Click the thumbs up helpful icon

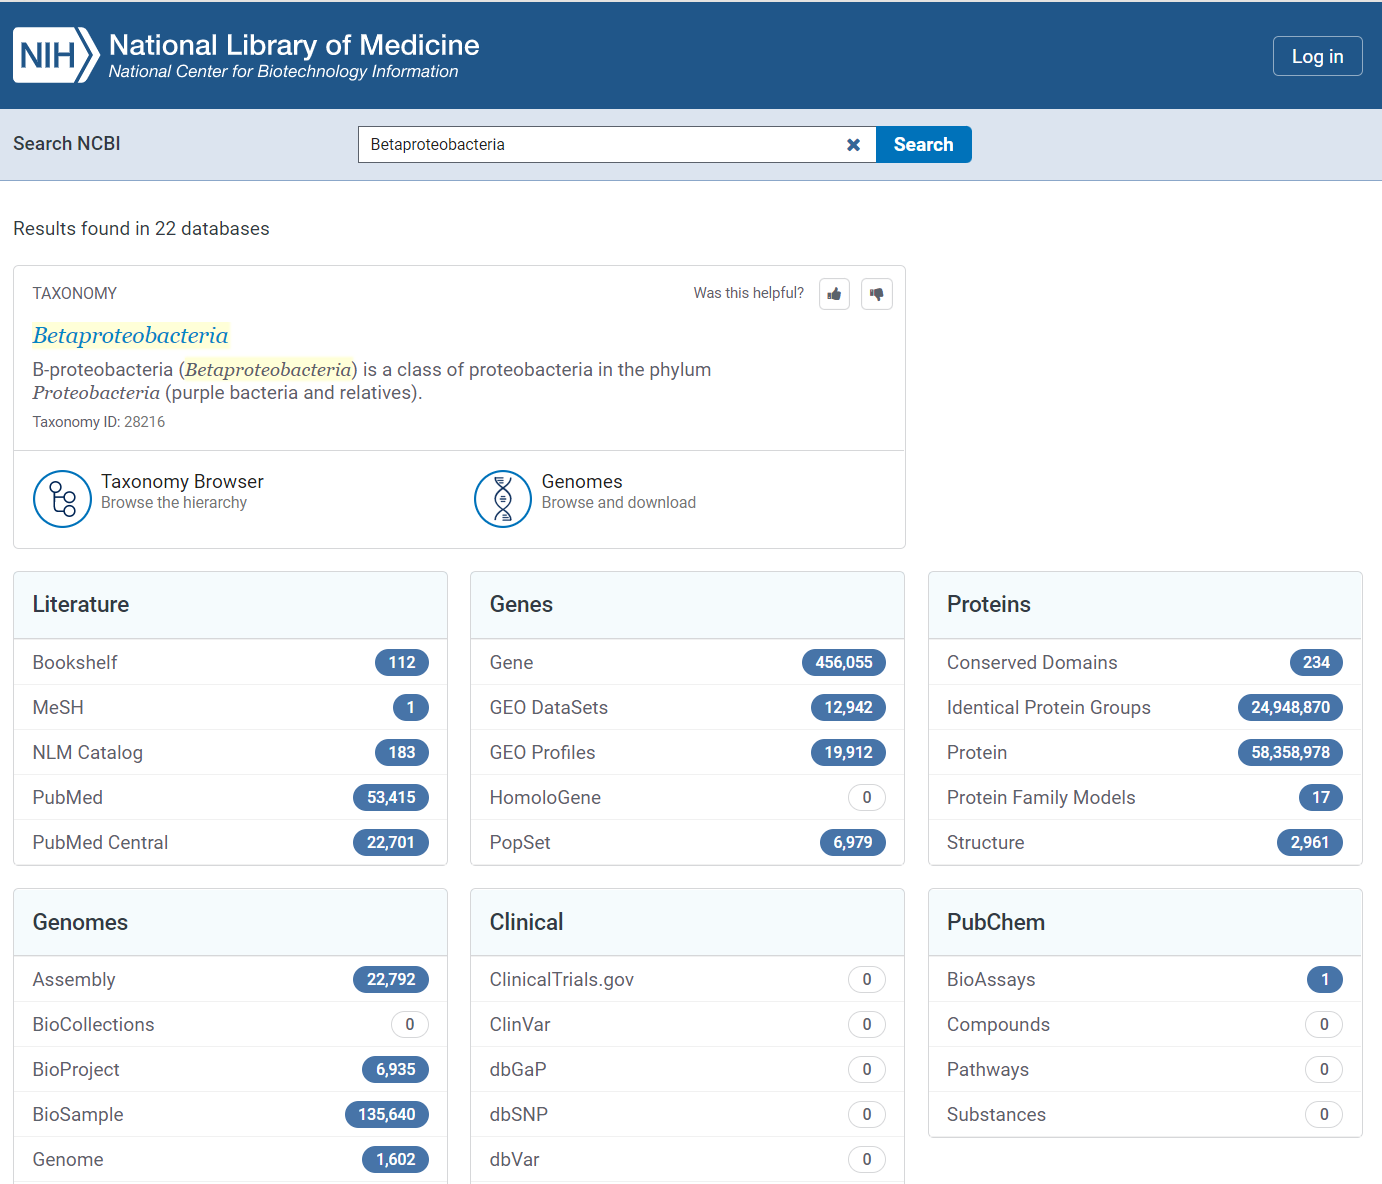click(x=834, y=294)
